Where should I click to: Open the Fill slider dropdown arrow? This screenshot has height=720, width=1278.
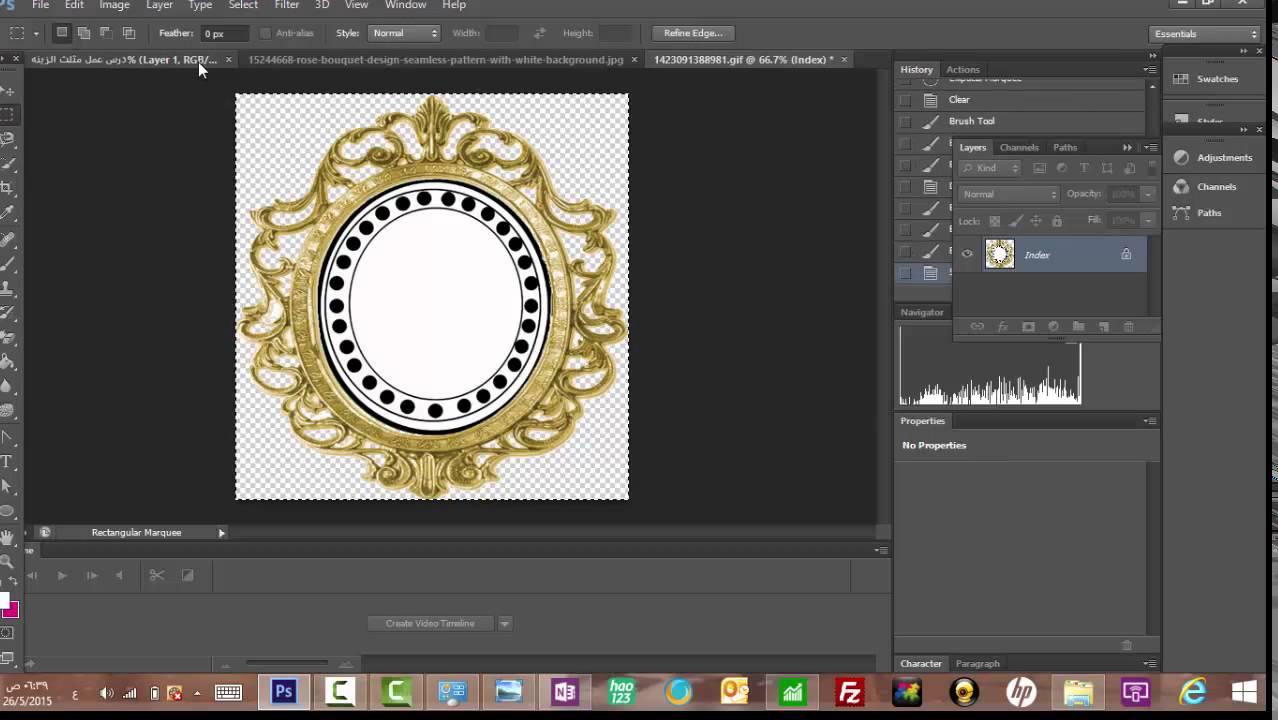click(x=1148, y=220)
